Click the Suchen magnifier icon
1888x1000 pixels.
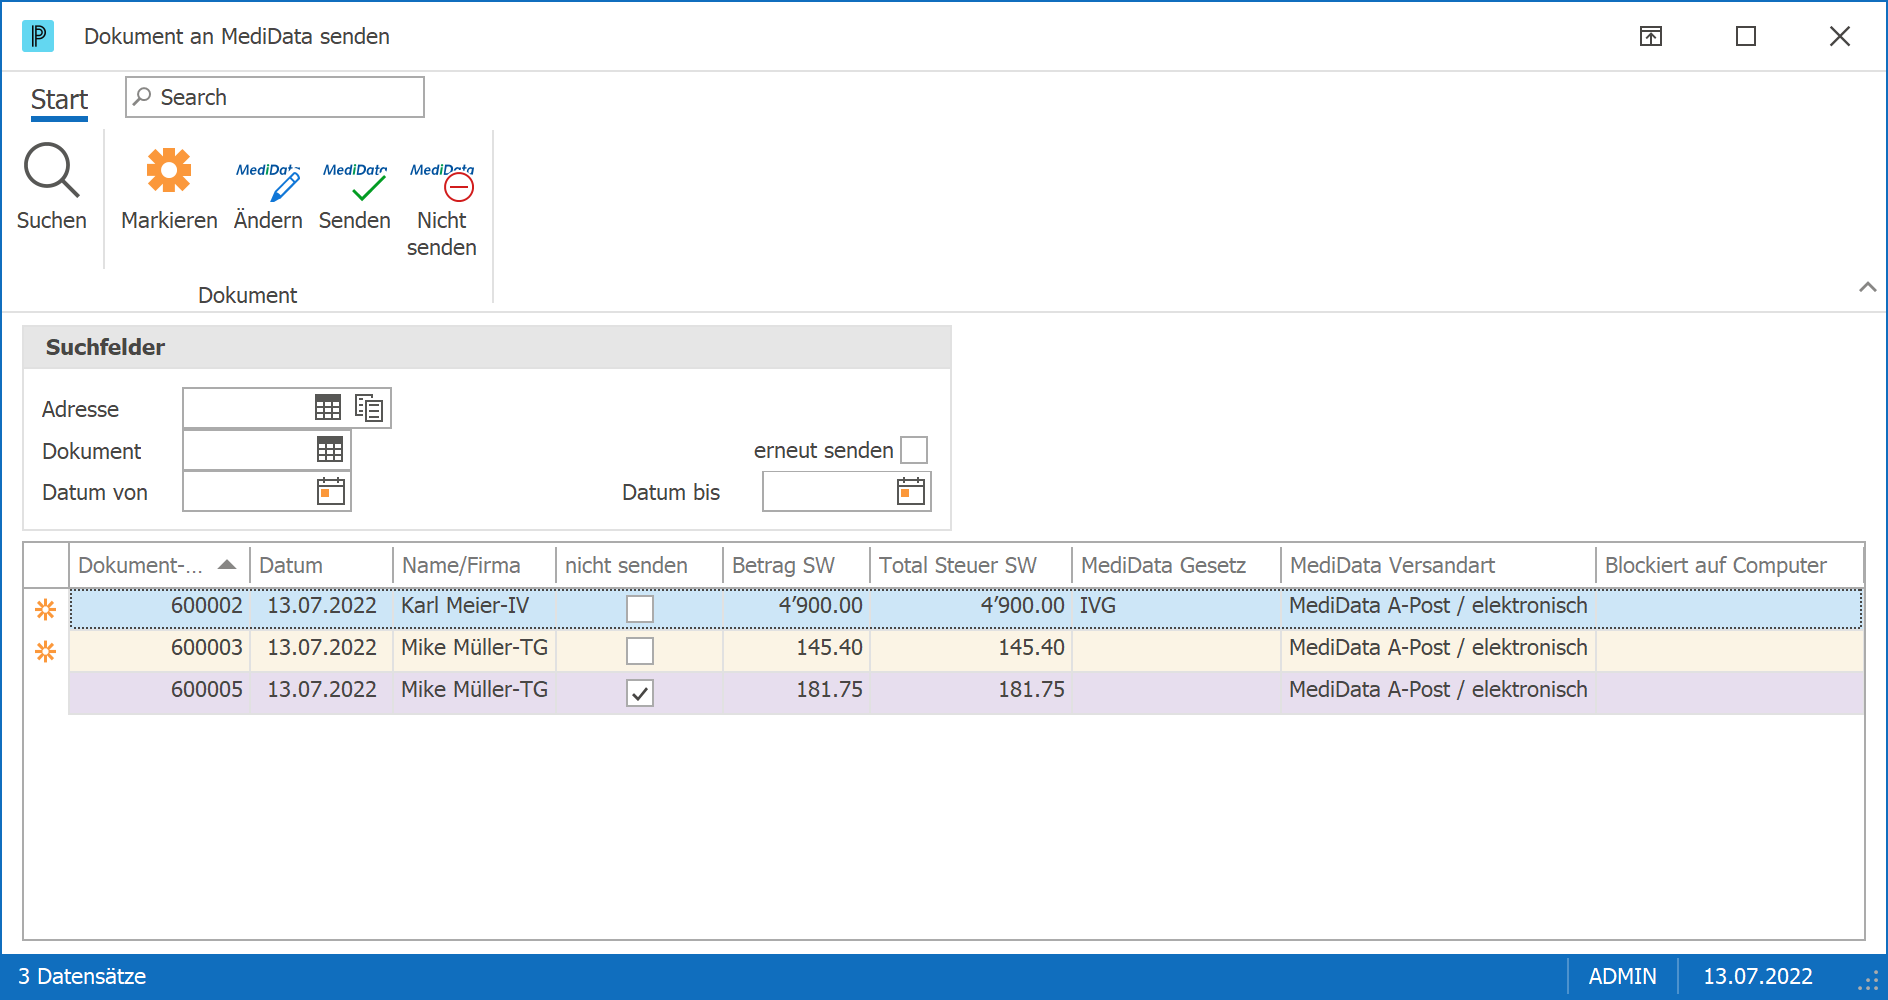(x=51, y=170)
